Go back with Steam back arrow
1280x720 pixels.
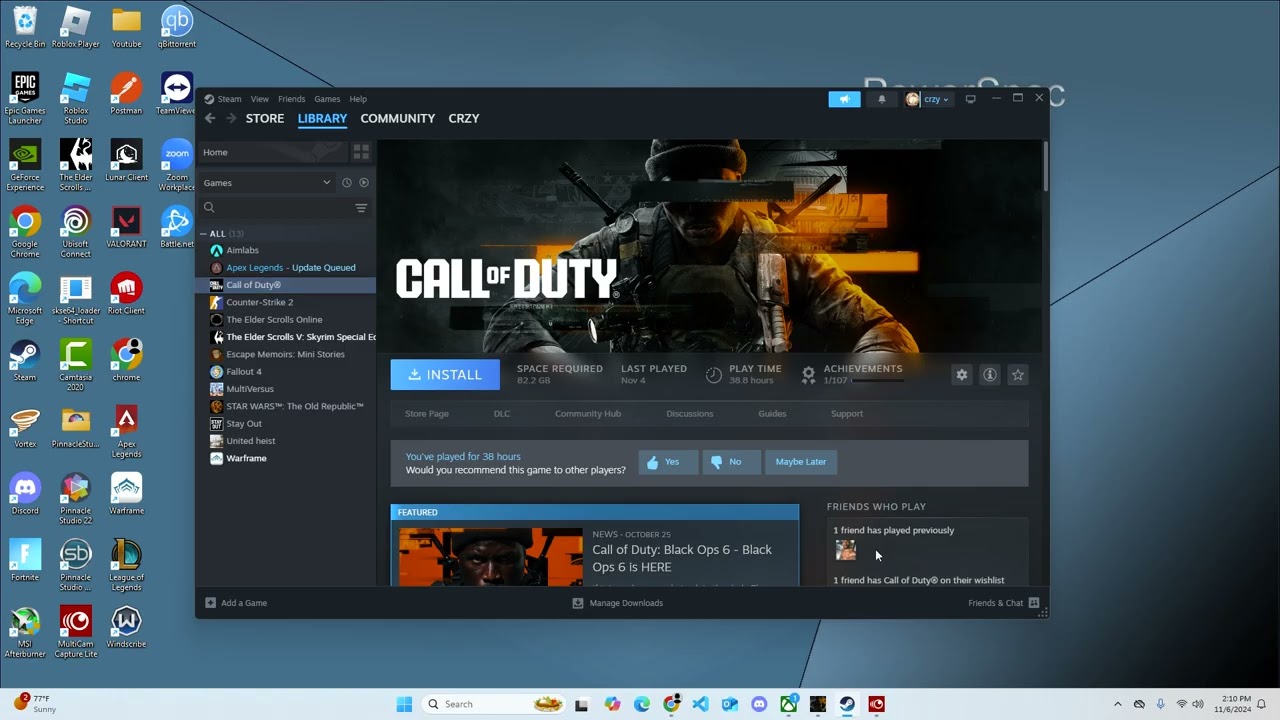coord(210,118)
